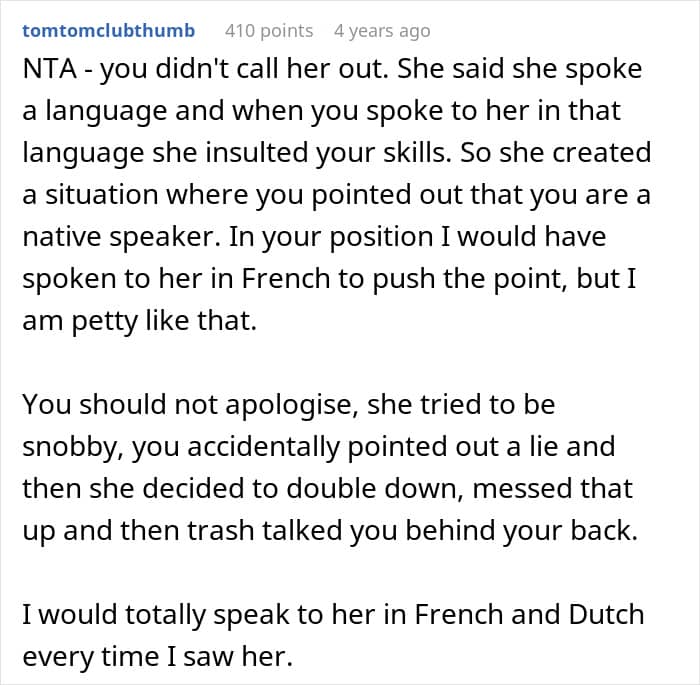Click the line starting "language she insulted"
The width and height of the screenshot is (700, 685).
point(336,155)
